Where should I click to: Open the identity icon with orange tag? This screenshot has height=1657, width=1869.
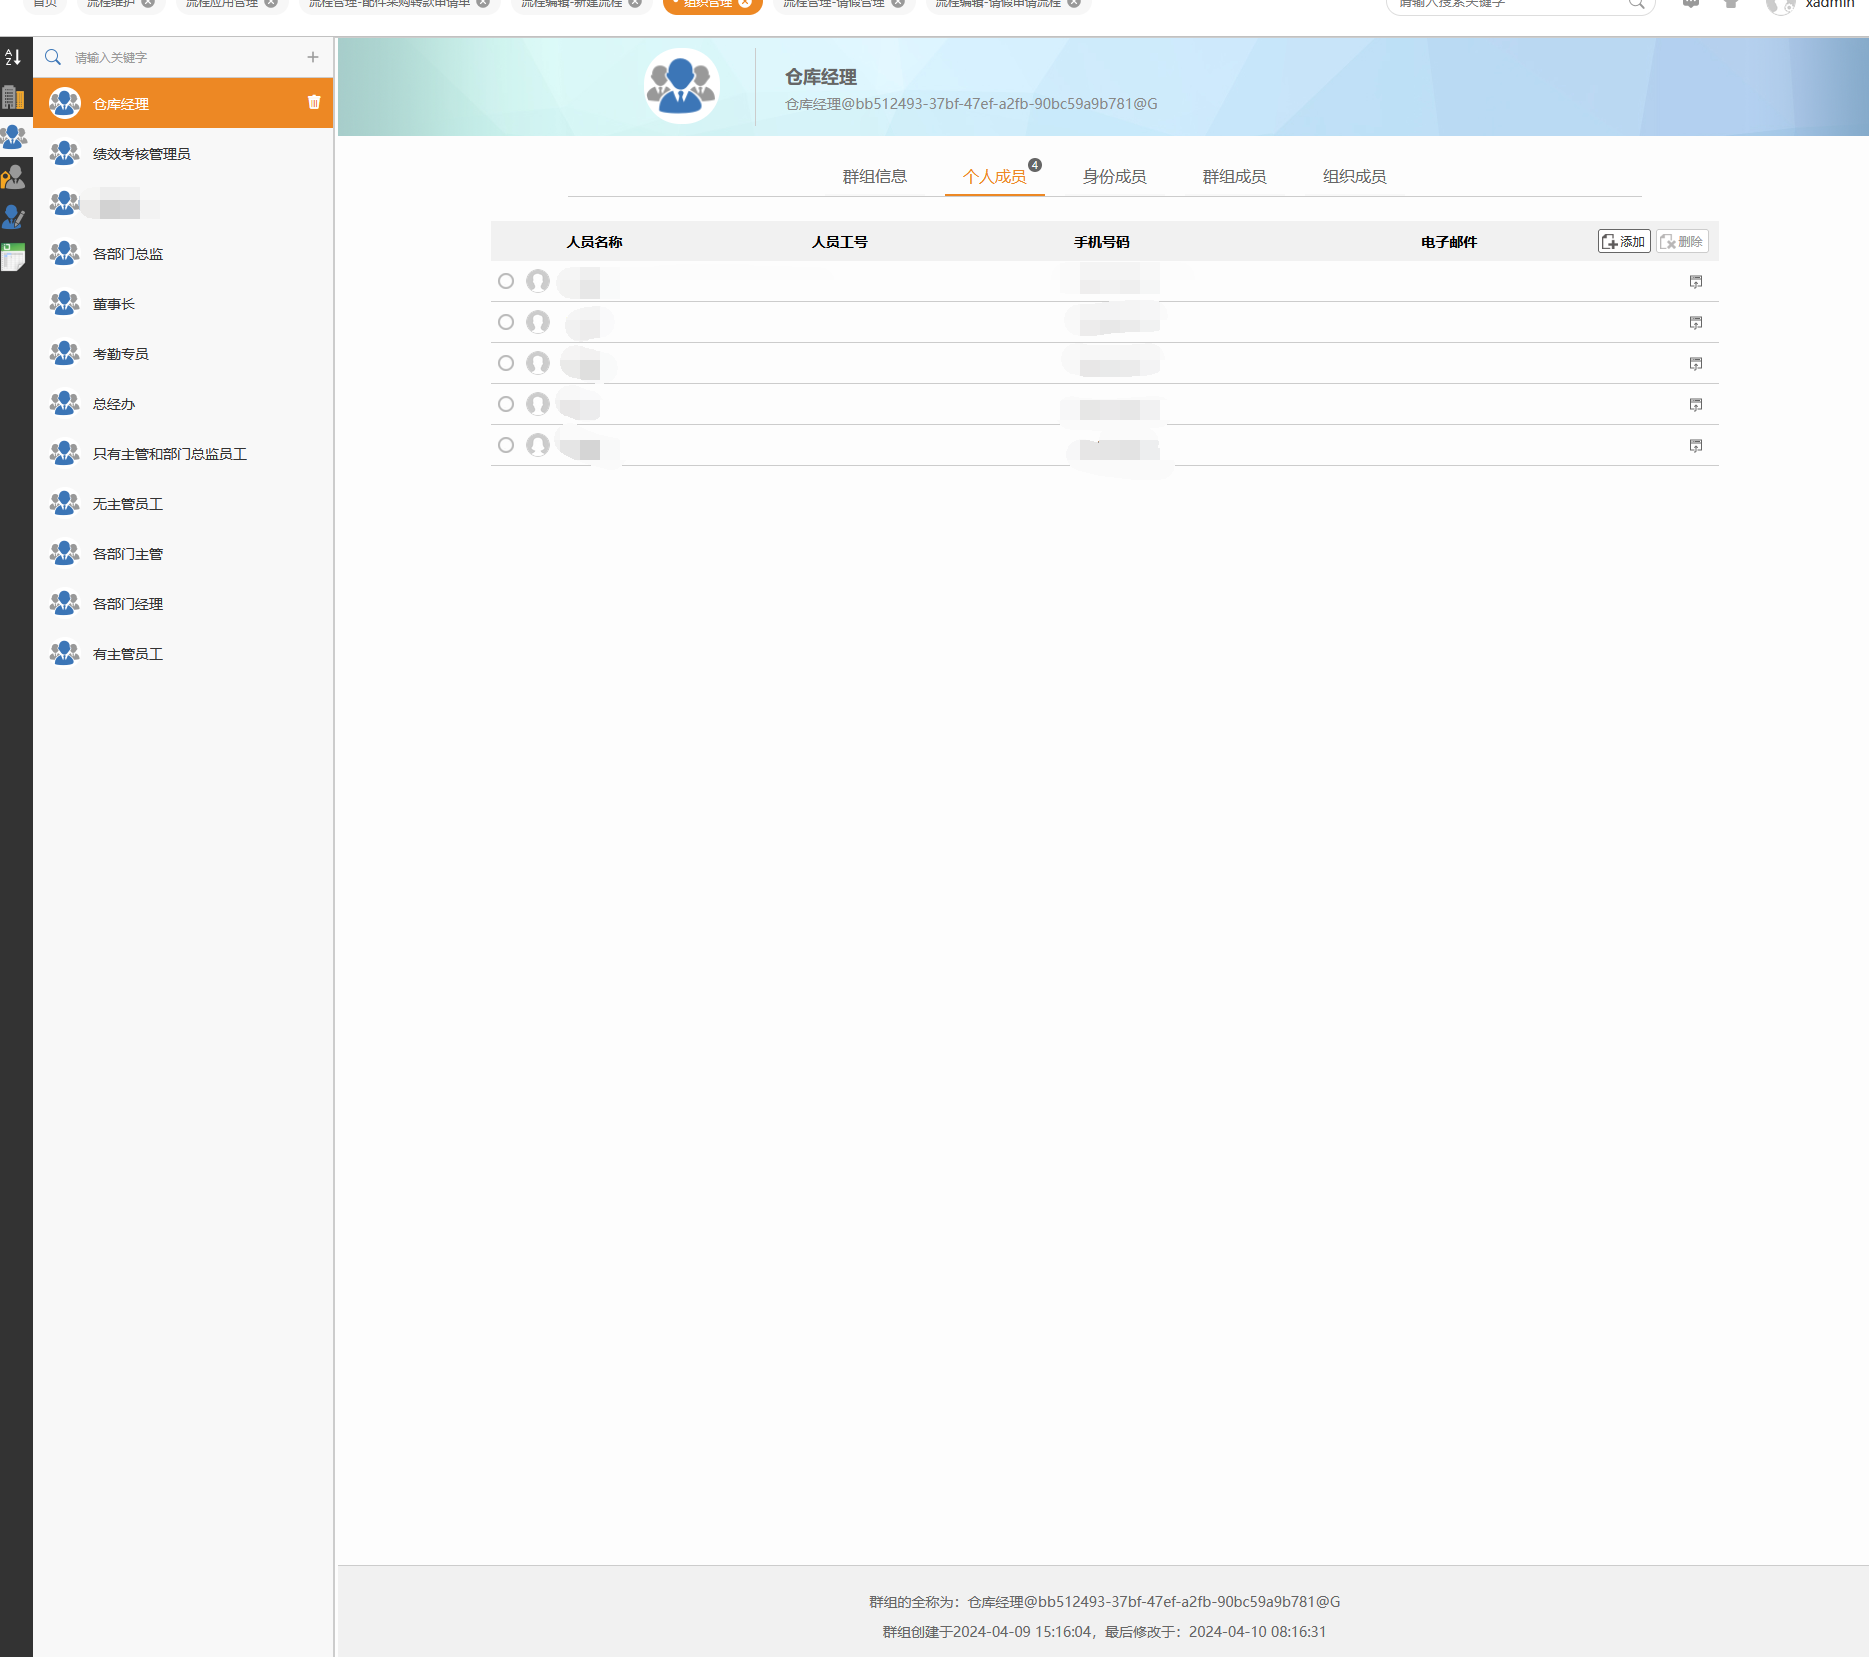[x=13, y=177]
